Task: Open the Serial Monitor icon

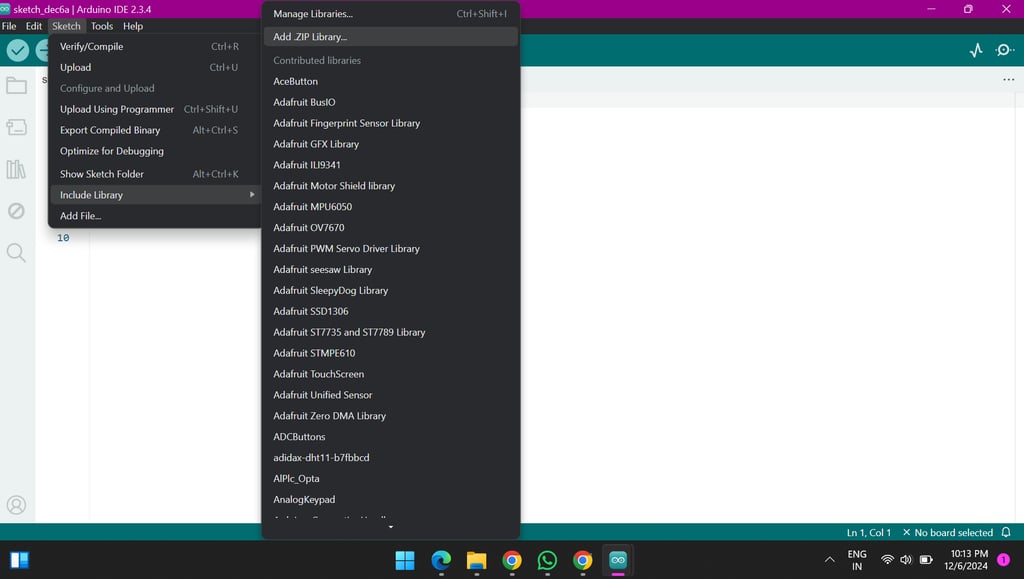Action: click(x=1004, y=50)
